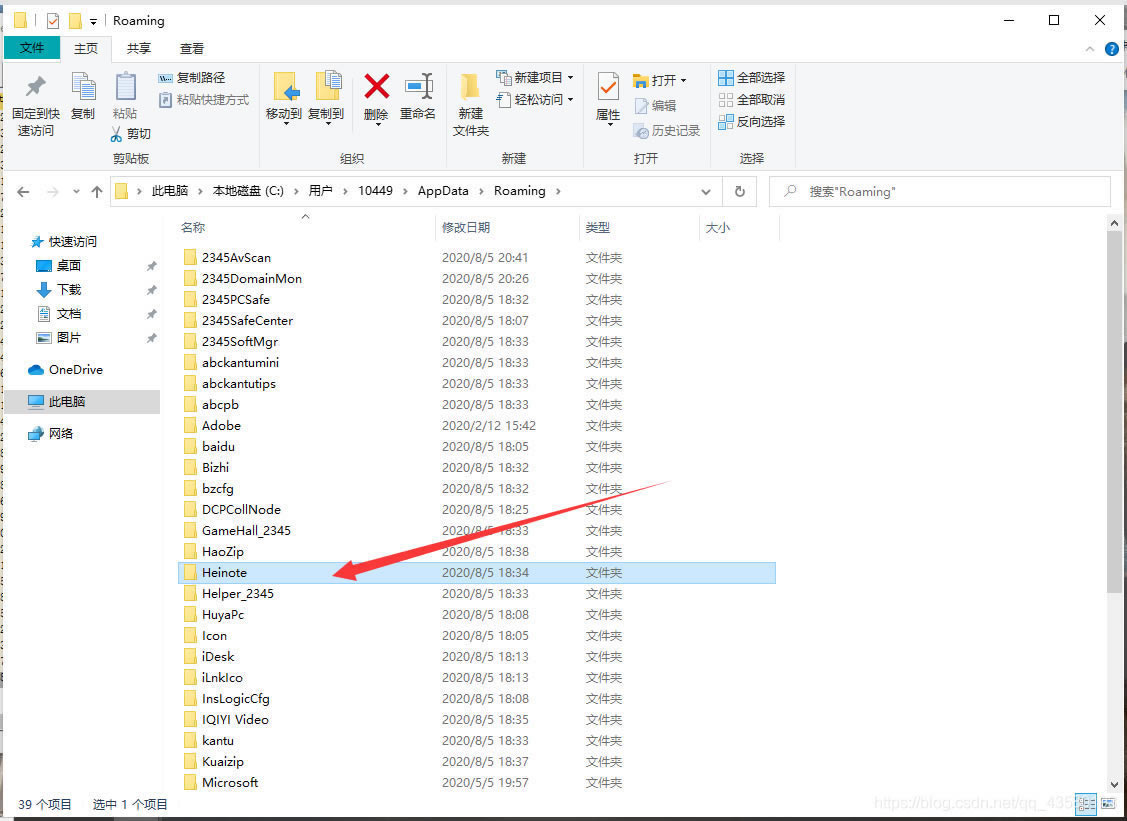
Task: Click the Properties (属性) checkmark icon
Action: coord(608,87)
